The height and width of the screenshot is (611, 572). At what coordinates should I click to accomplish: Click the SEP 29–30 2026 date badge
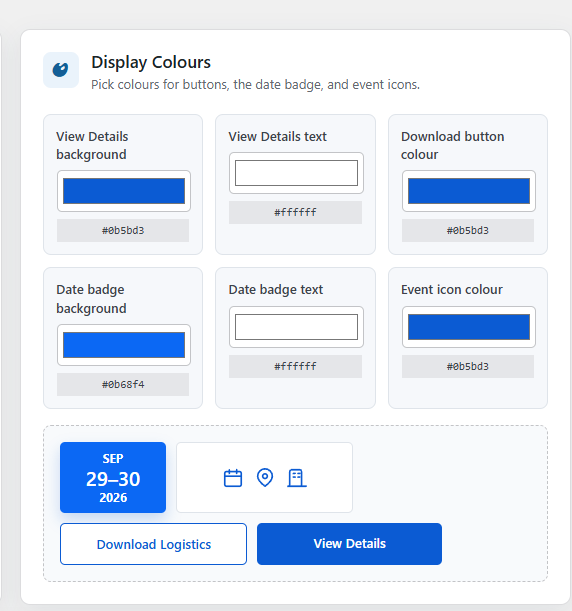113,477
